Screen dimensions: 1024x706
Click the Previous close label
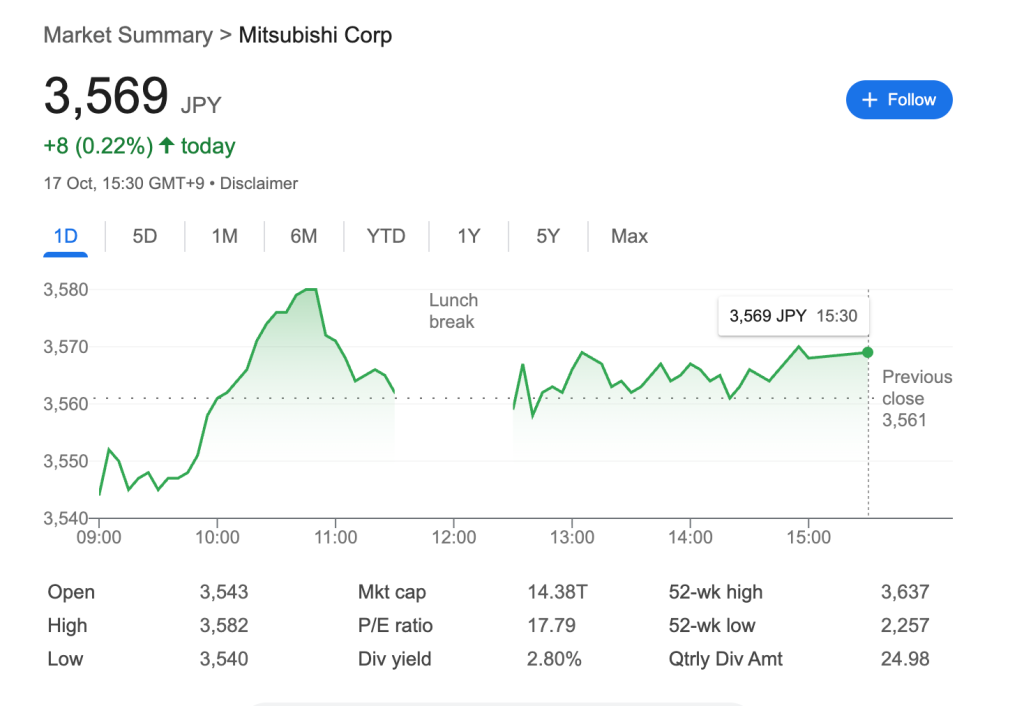[x=916, y=388]
